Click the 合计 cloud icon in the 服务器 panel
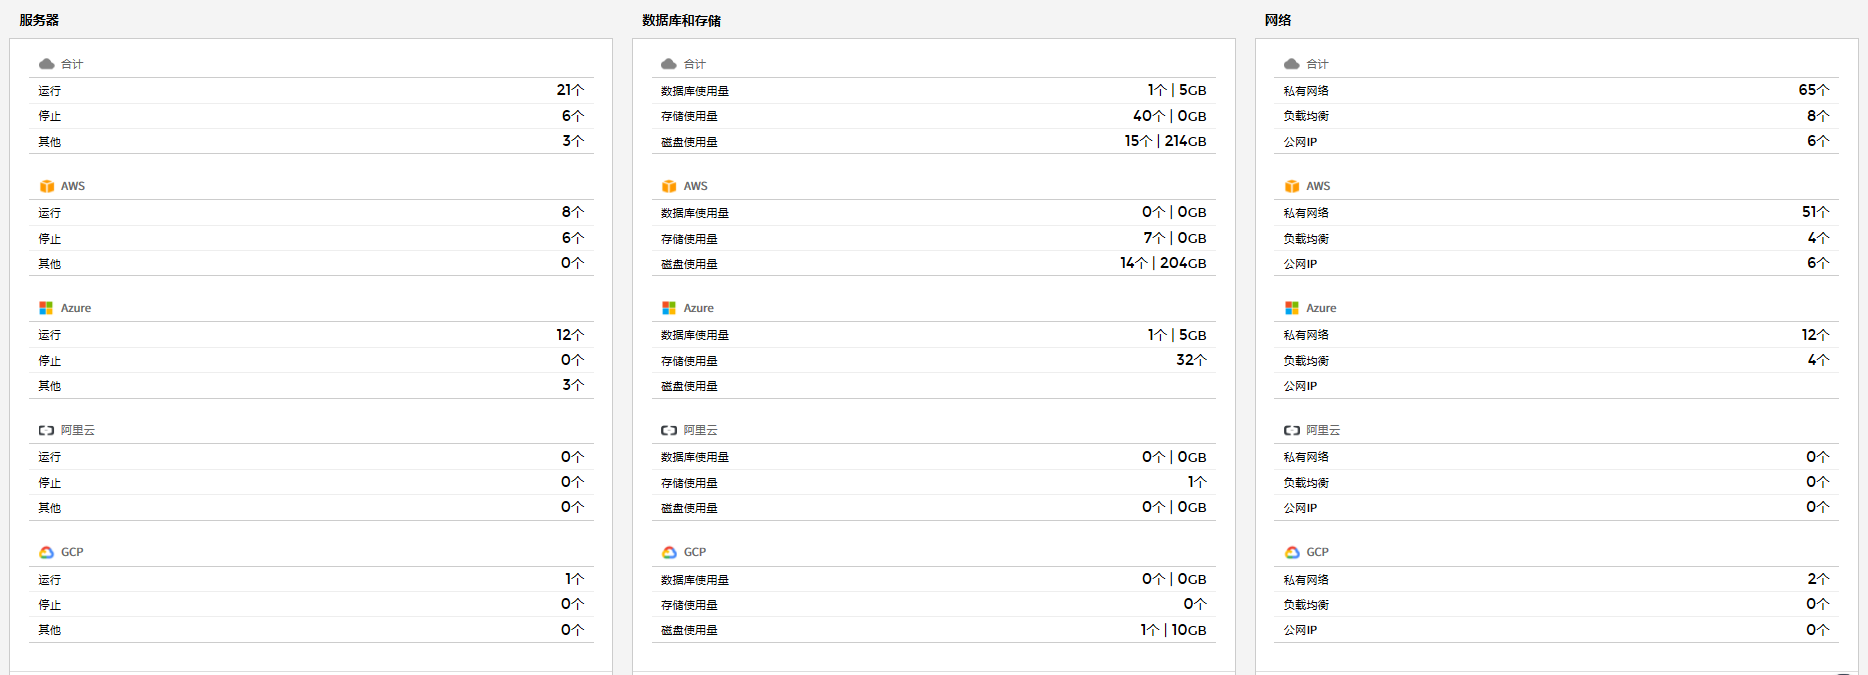This screenshot has height=675, width=1868. (x=46, y=64)
